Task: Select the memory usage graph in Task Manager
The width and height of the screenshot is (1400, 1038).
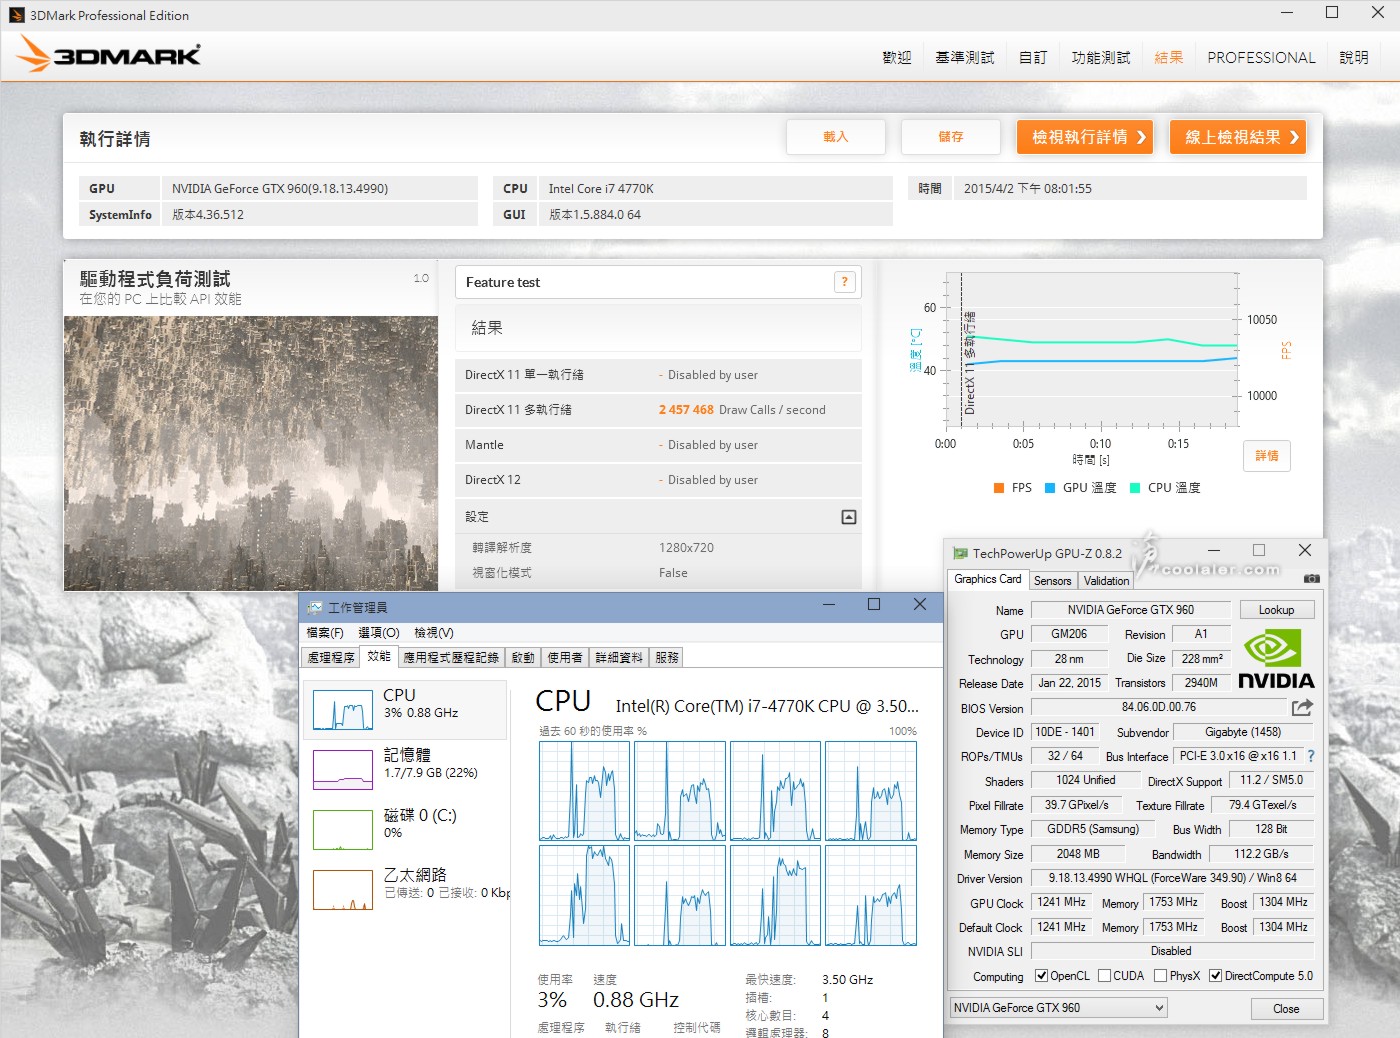Action: click(x=343, y=770)
